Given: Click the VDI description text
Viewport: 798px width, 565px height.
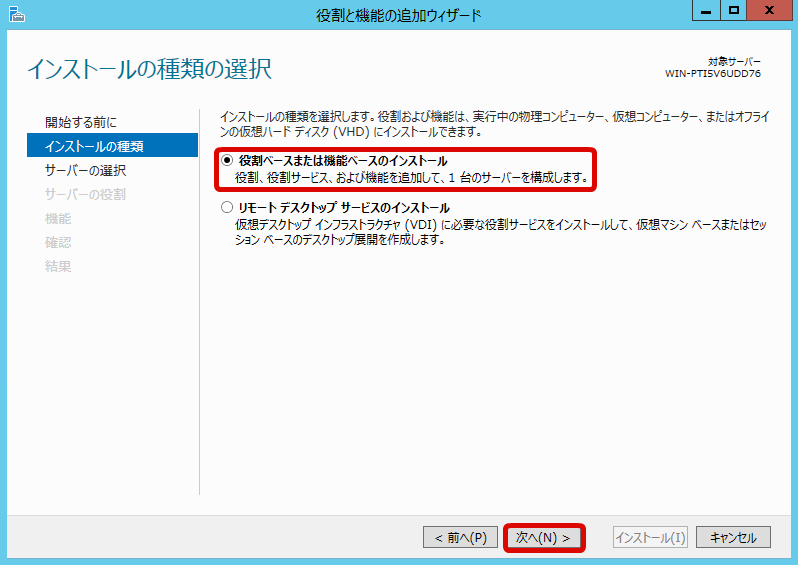Looking at the screenshot, I should tap(501, 232).
